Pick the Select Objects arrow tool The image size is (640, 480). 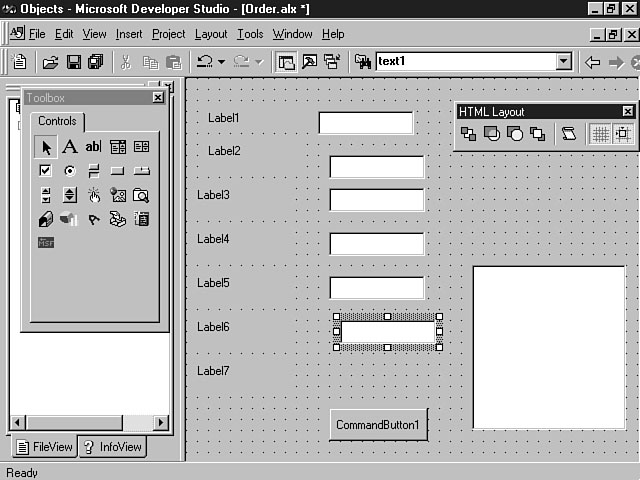click(46, 147)
